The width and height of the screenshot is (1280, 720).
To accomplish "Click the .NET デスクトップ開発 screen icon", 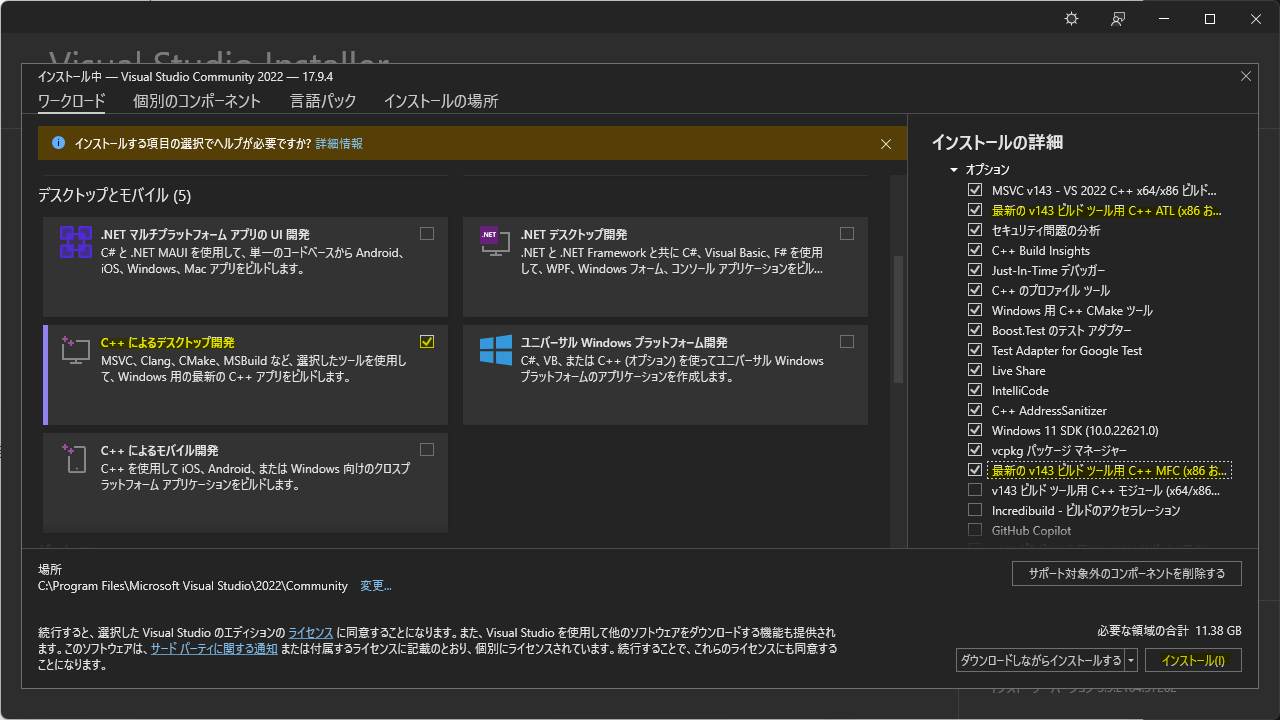I will coord(494,240).
